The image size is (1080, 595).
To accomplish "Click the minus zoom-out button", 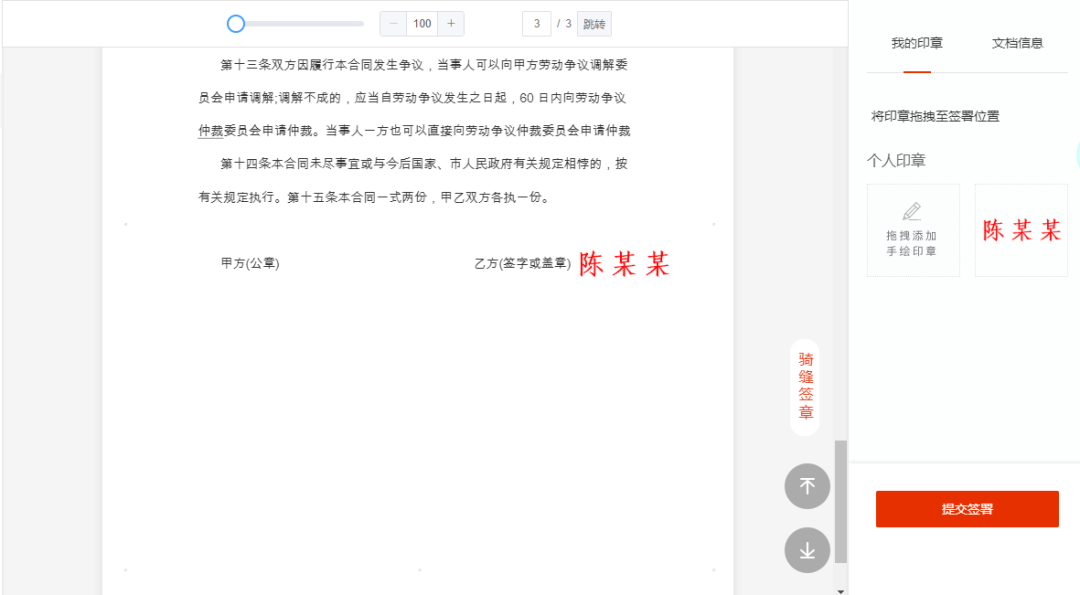I will pos(393,24).
